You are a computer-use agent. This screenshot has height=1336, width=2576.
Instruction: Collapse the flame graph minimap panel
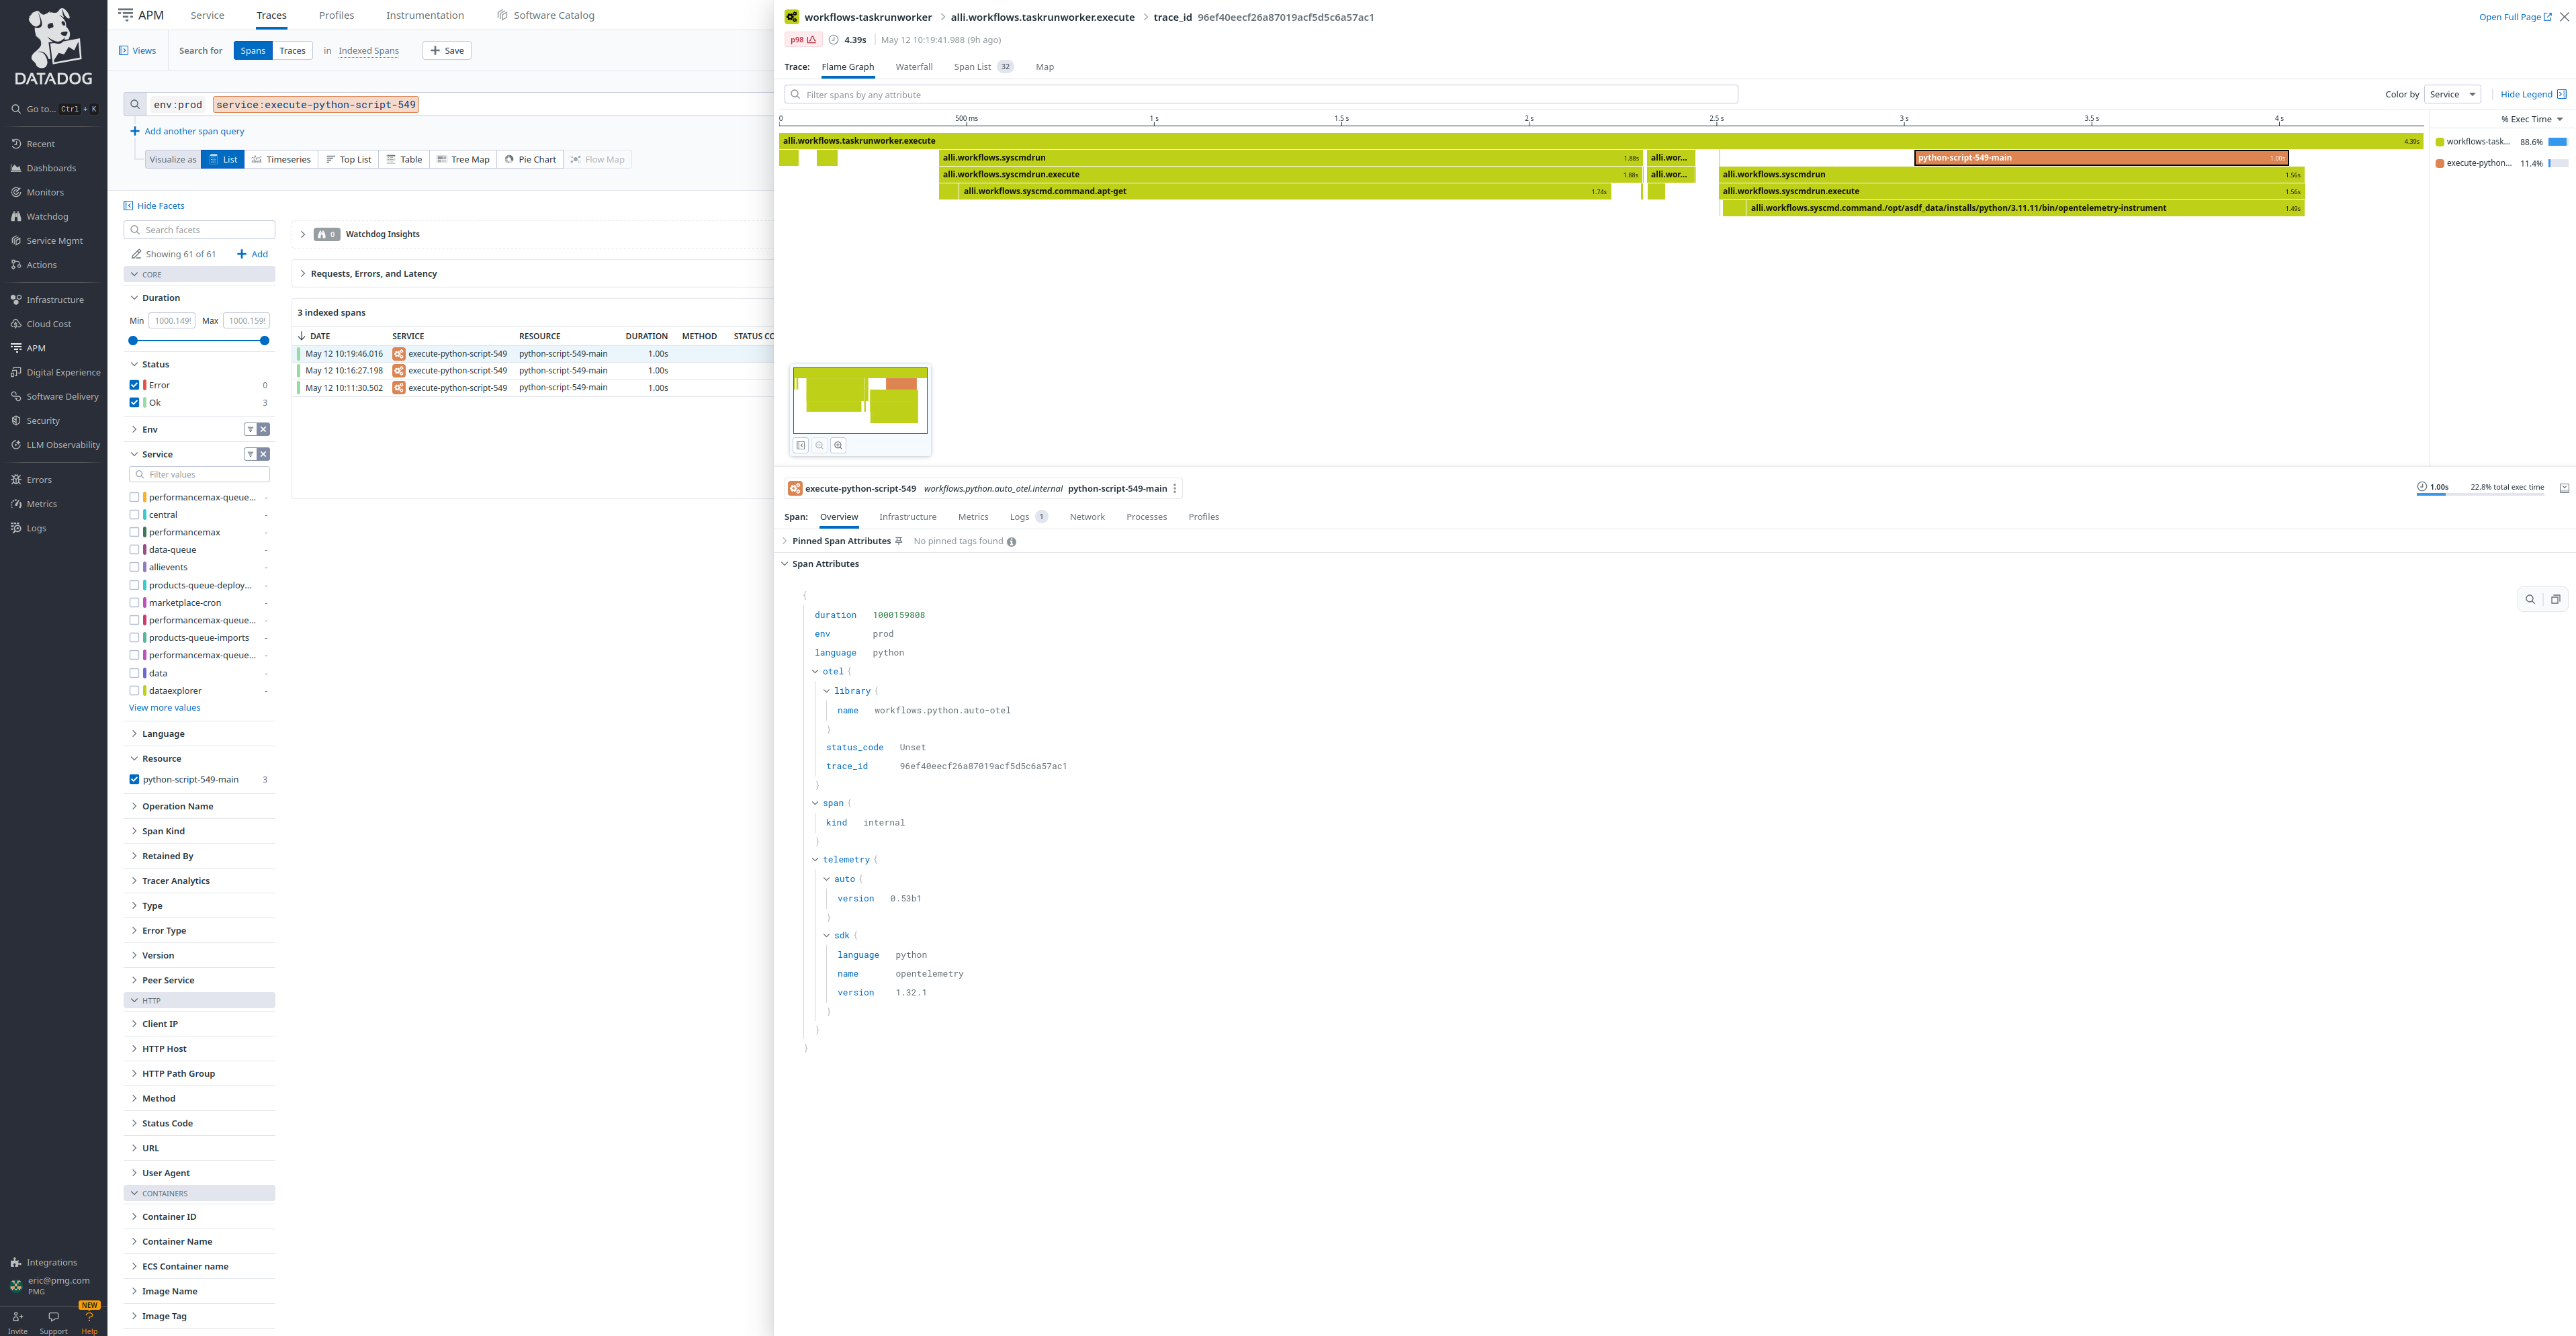tap(801, 445)
